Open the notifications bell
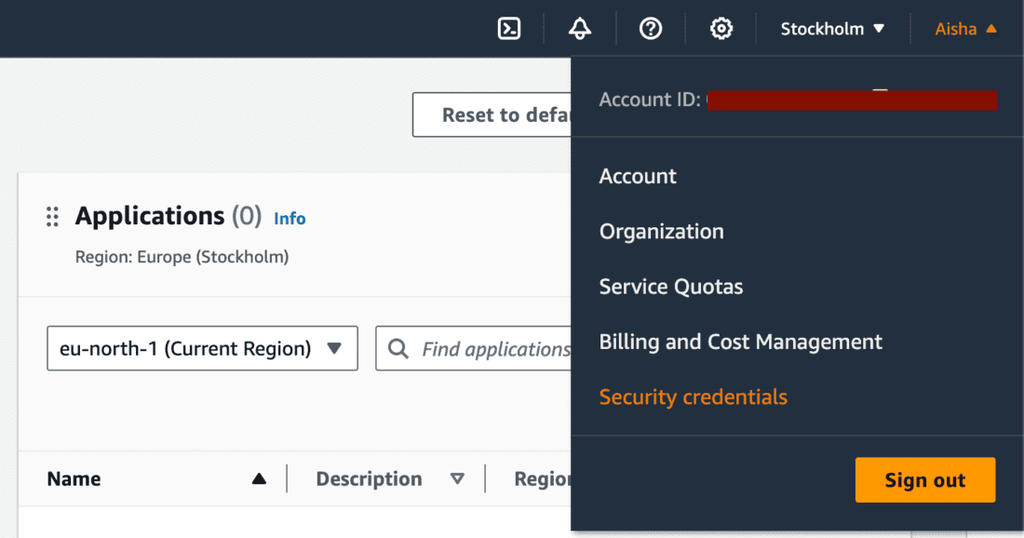 point(580,29)
